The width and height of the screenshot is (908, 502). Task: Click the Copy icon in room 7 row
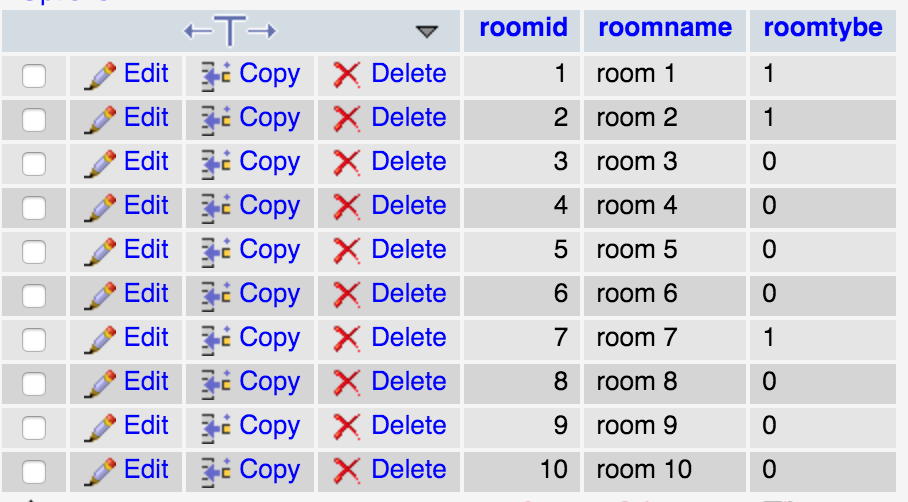[216, 340]
